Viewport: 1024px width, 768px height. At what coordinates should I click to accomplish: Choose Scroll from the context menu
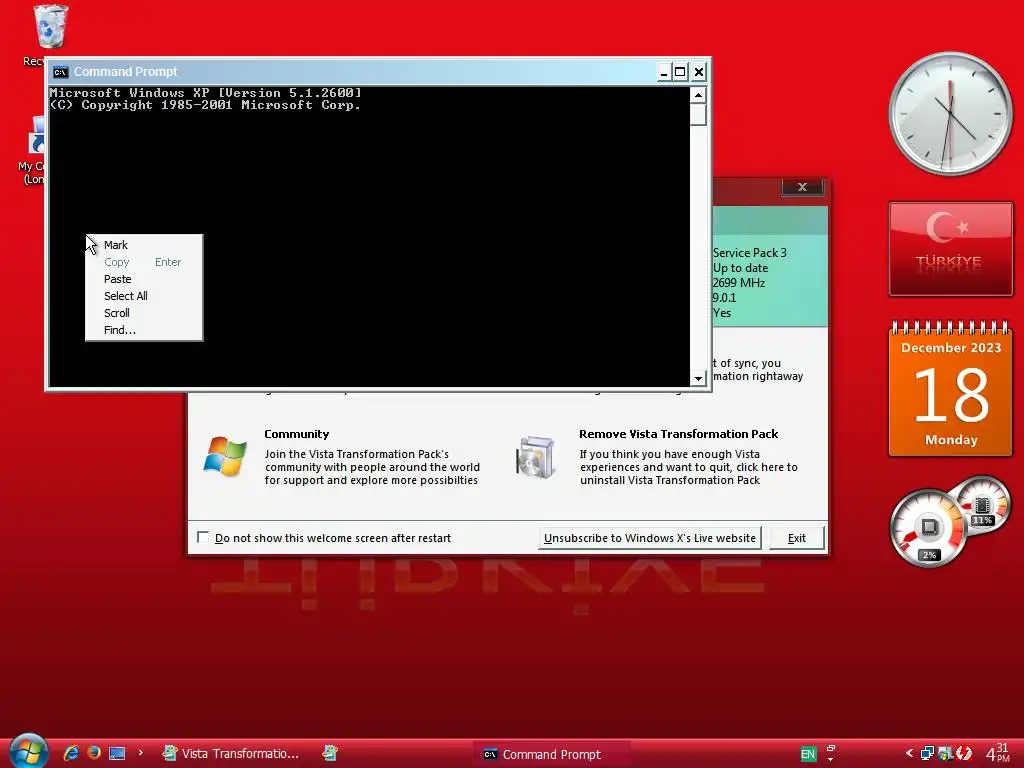click(x=144, y=313)
